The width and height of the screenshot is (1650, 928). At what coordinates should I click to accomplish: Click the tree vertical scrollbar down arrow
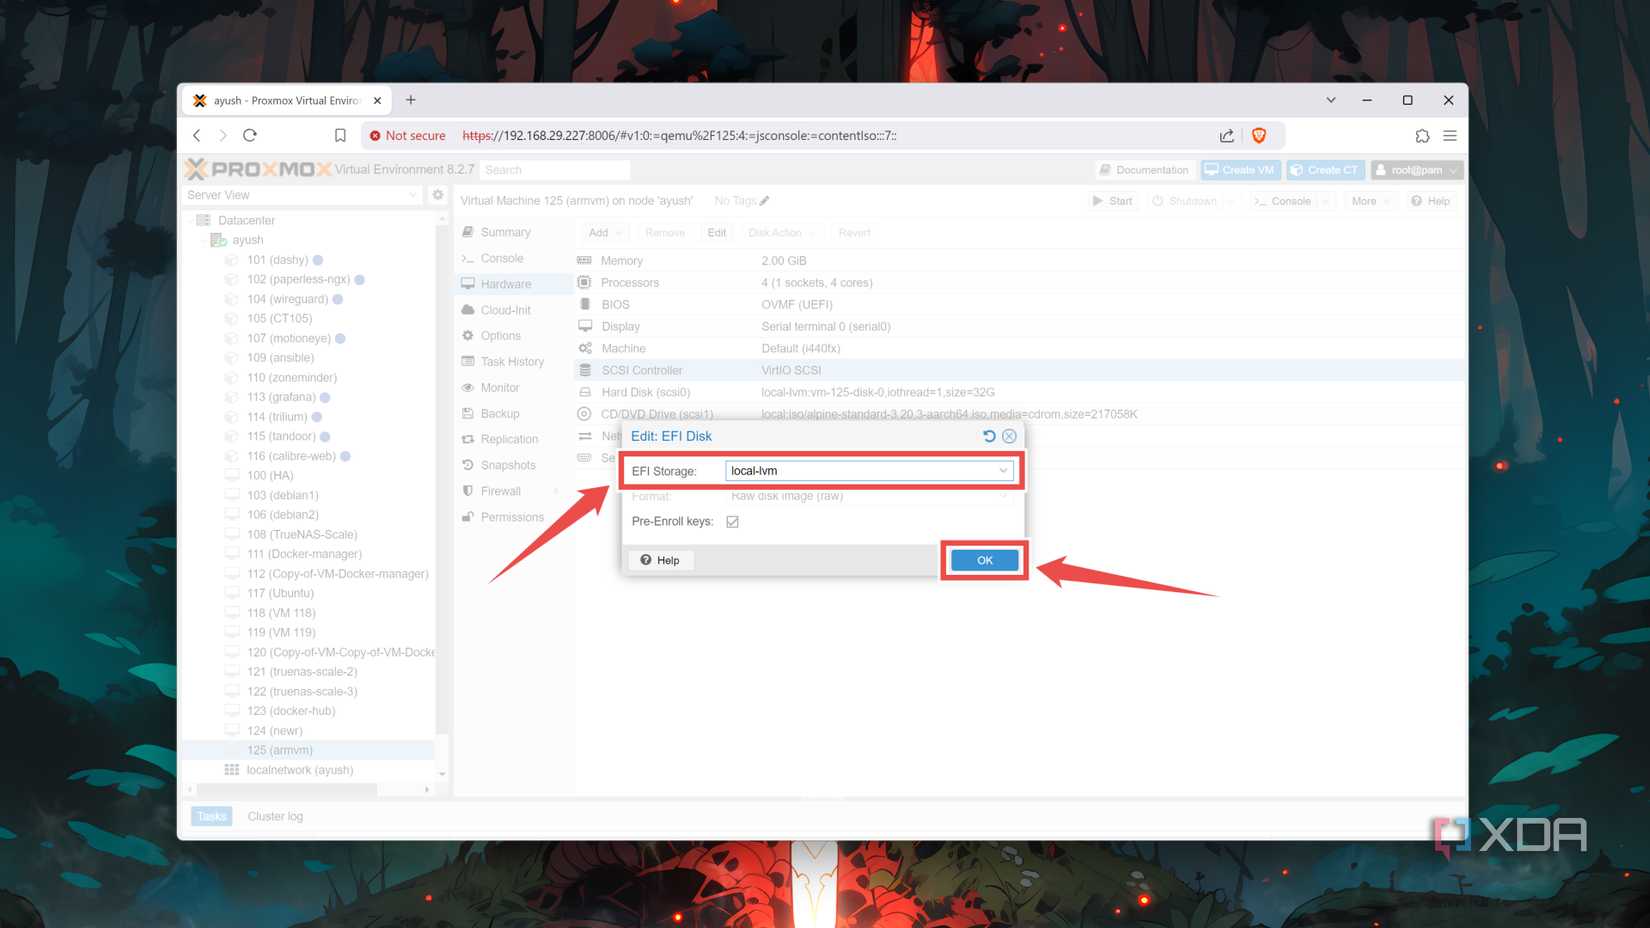[442, 774]
